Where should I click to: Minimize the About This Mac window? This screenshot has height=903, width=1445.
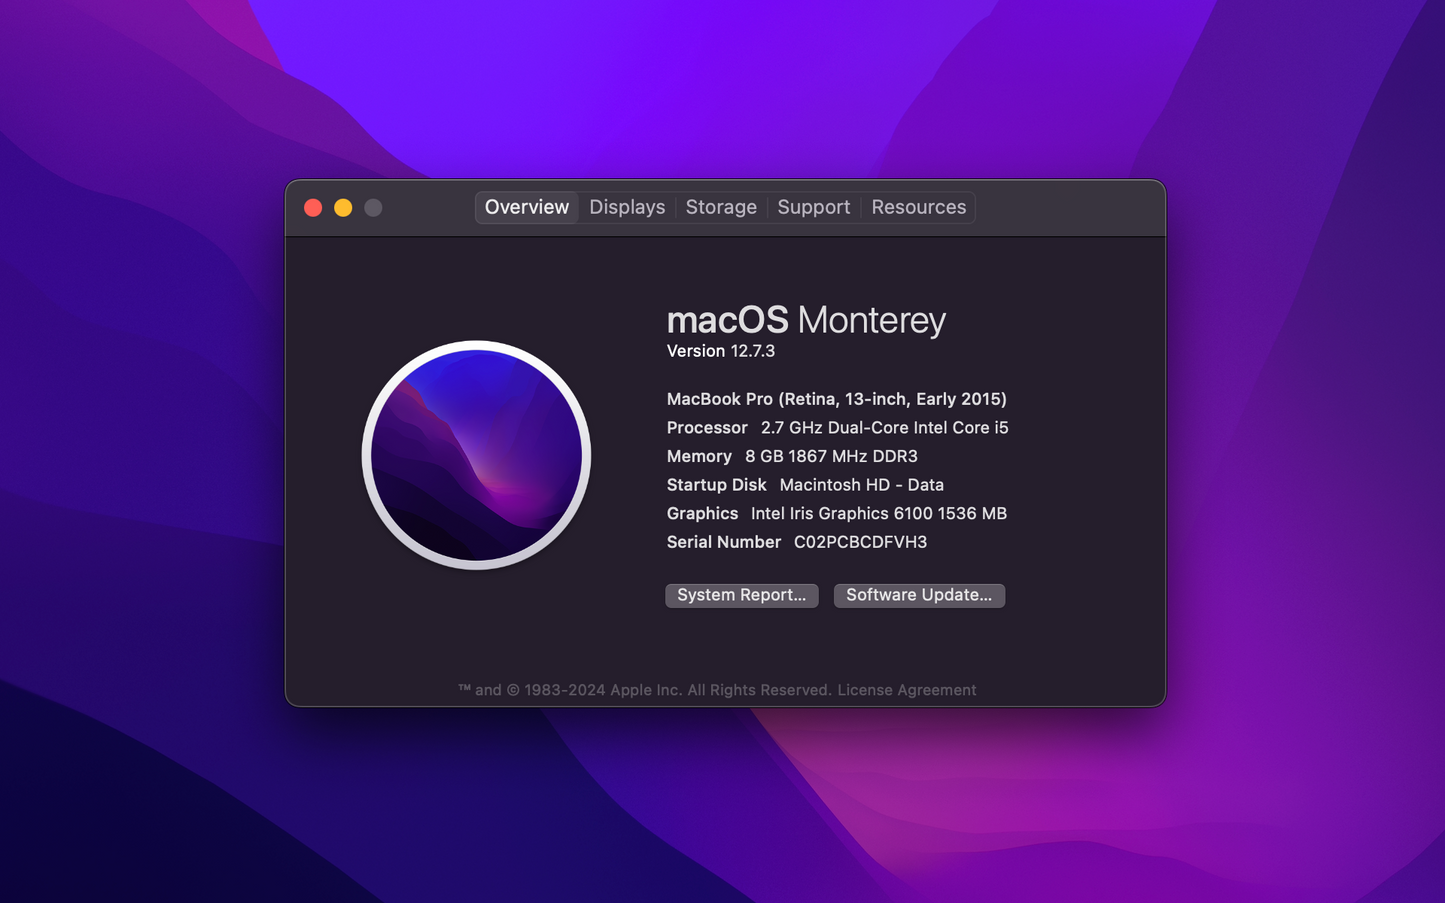point(343,207)
